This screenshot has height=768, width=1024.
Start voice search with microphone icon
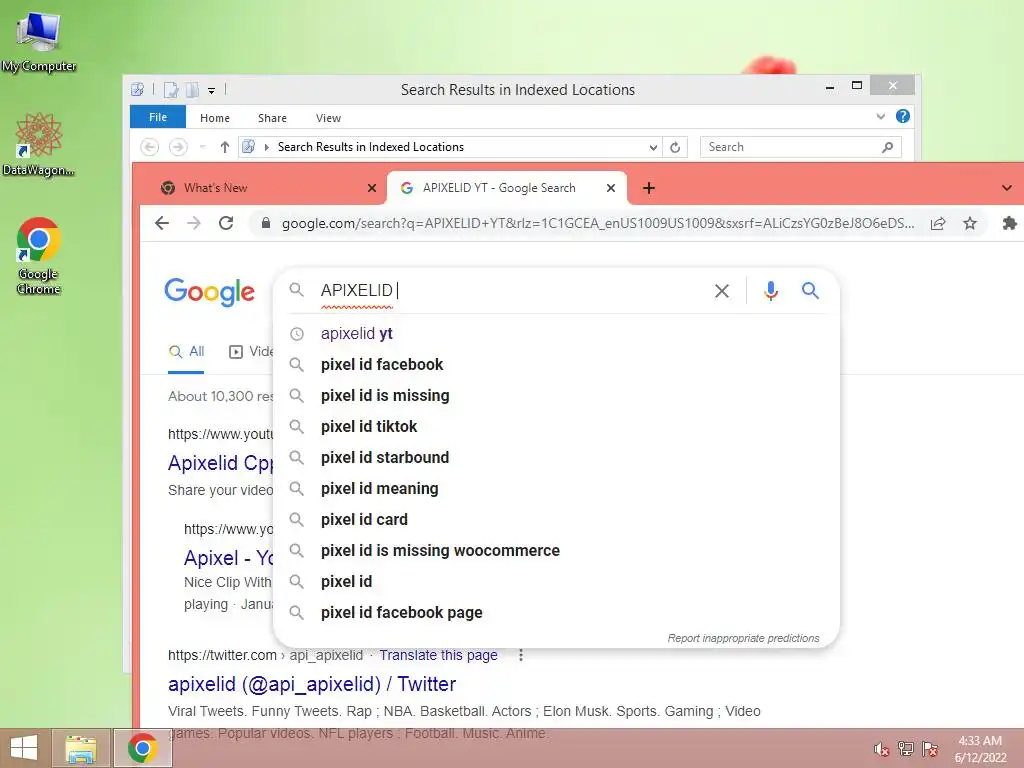(x=771, y=291)
